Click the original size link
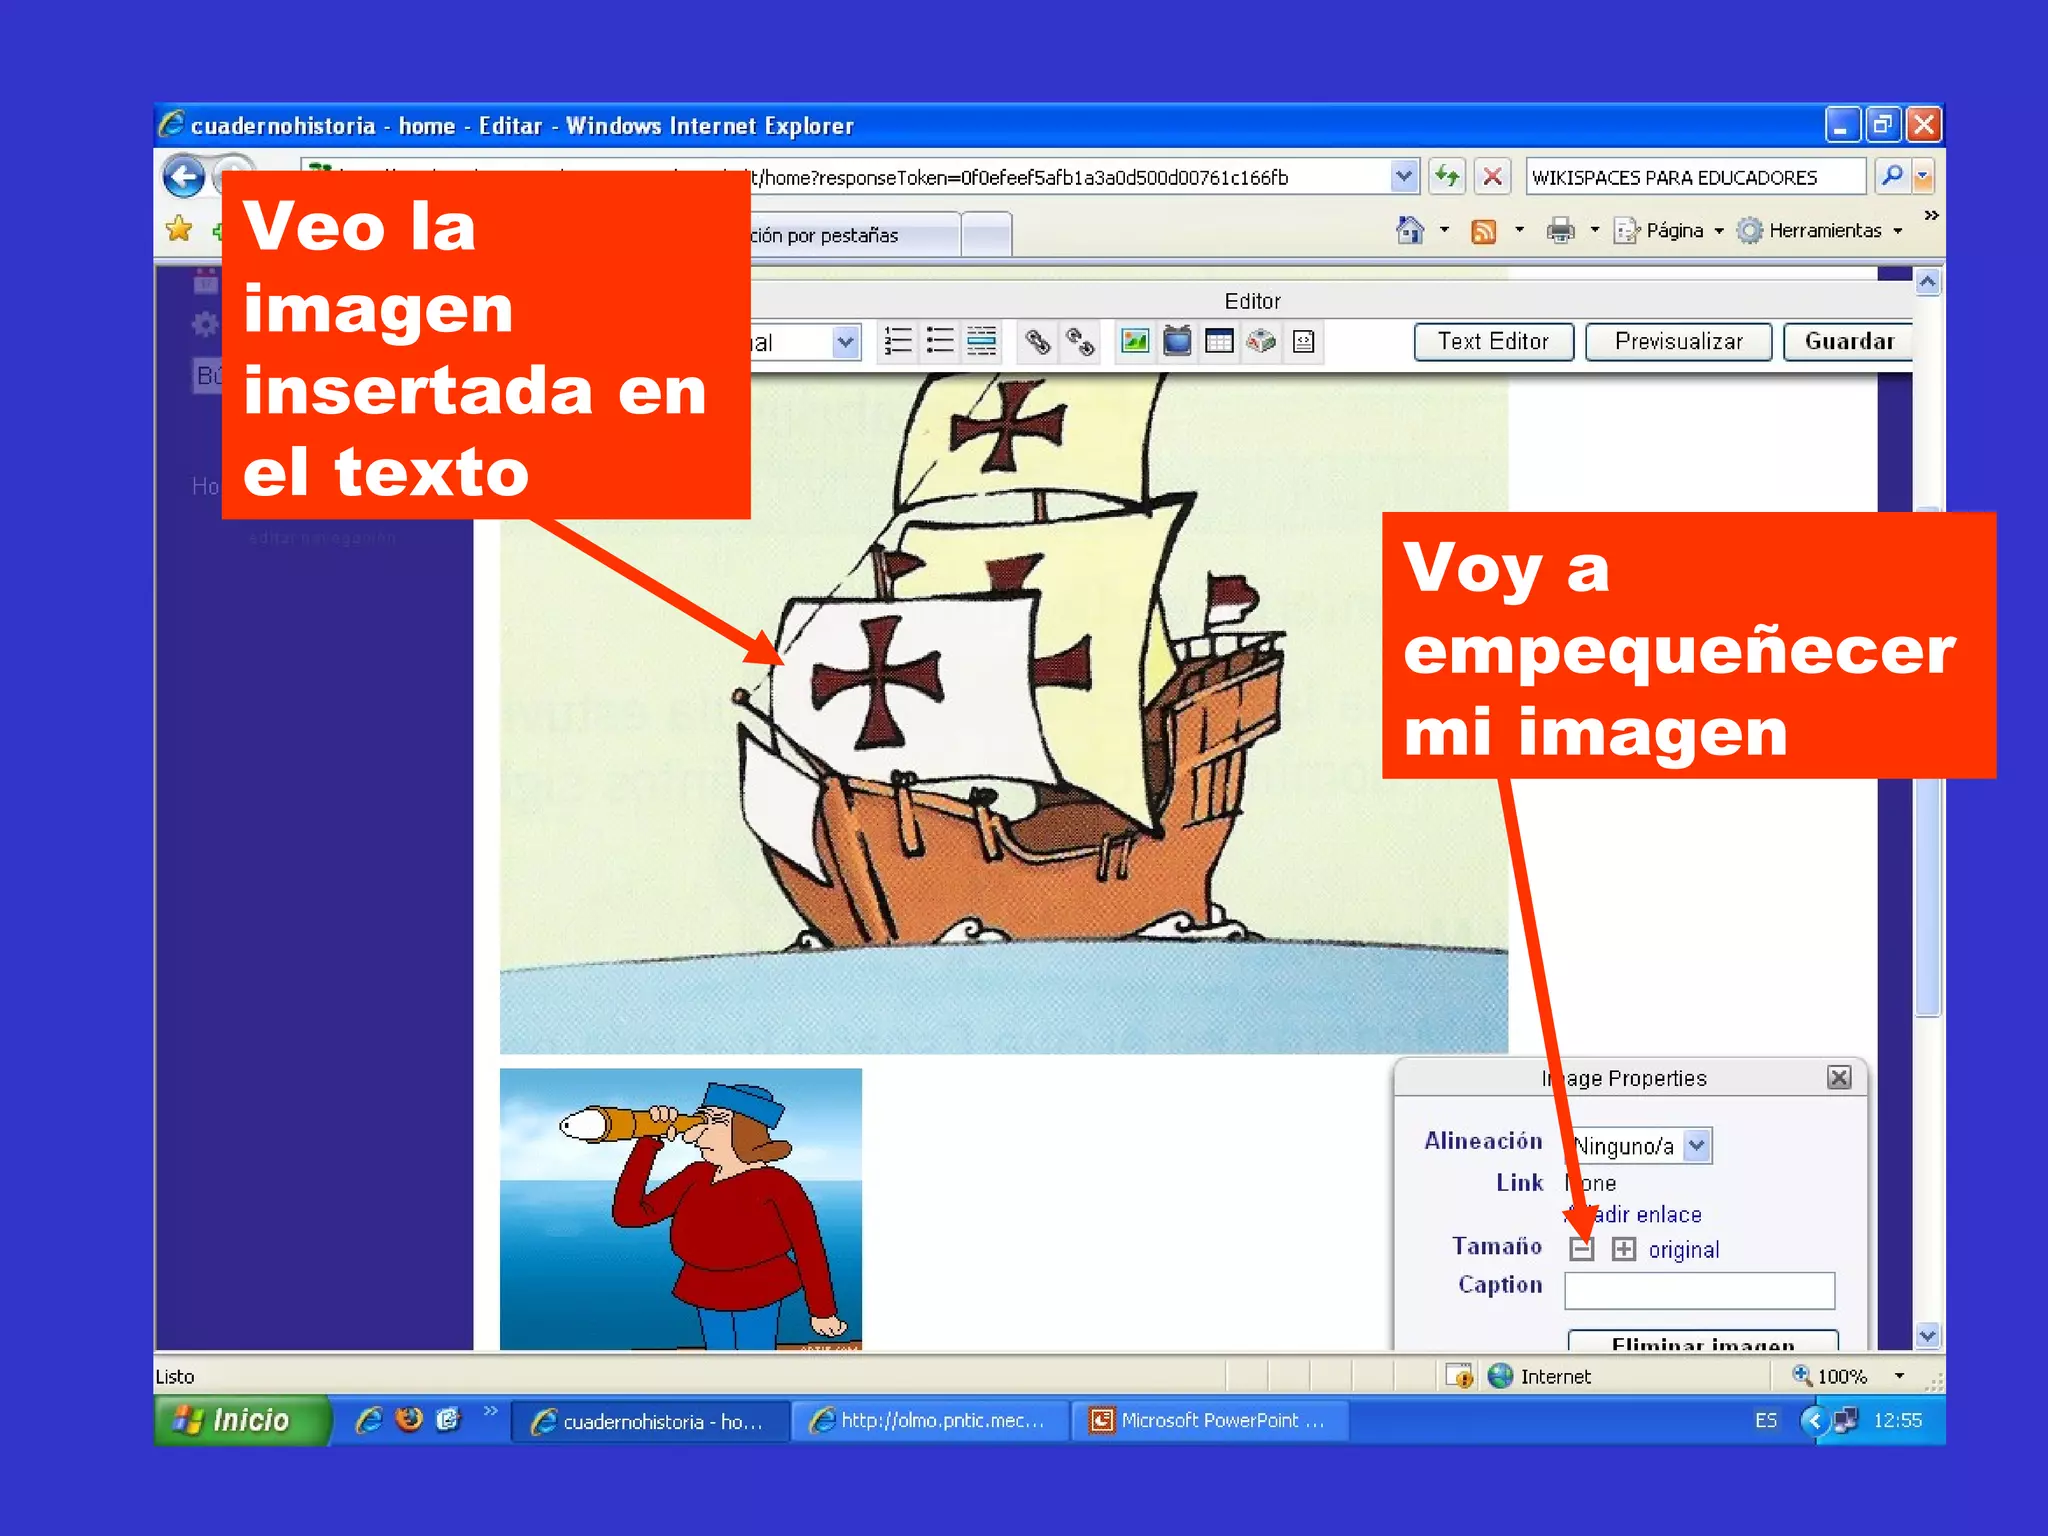 pos(1684,1249)
